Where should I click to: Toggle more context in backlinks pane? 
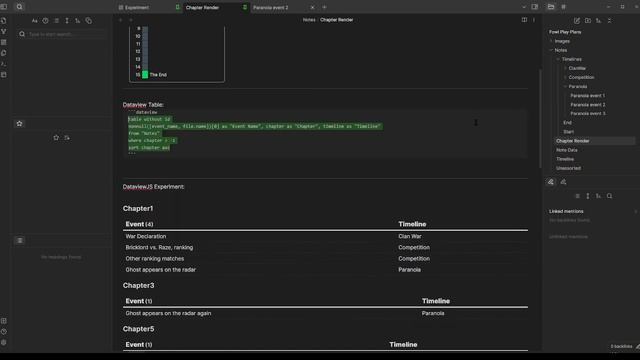click(588, 196)
